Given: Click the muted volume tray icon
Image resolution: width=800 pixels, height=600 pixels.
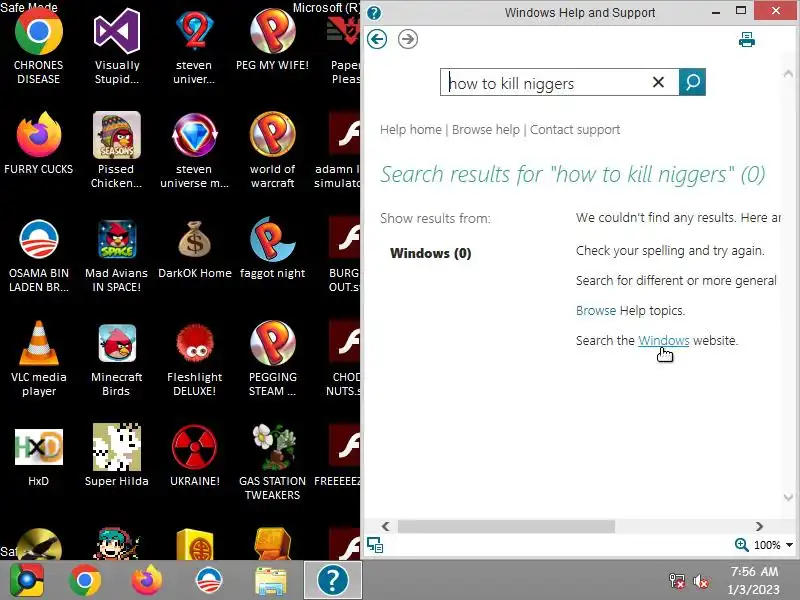Looking at the screenshot, I should 701,581.
